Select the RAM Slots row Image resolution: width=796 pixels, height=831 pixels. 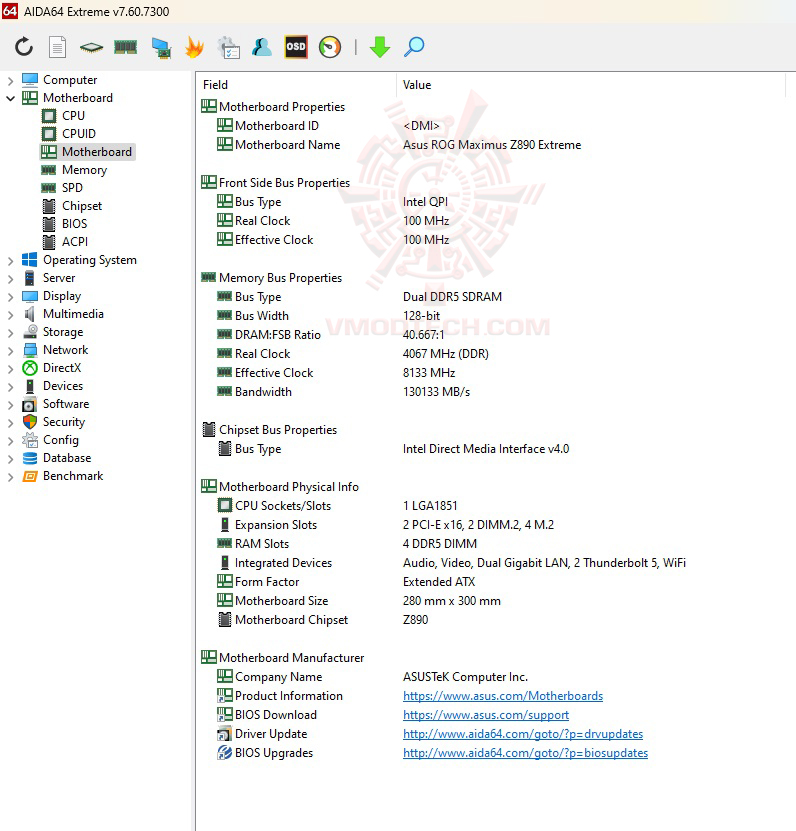click(347, 544)
